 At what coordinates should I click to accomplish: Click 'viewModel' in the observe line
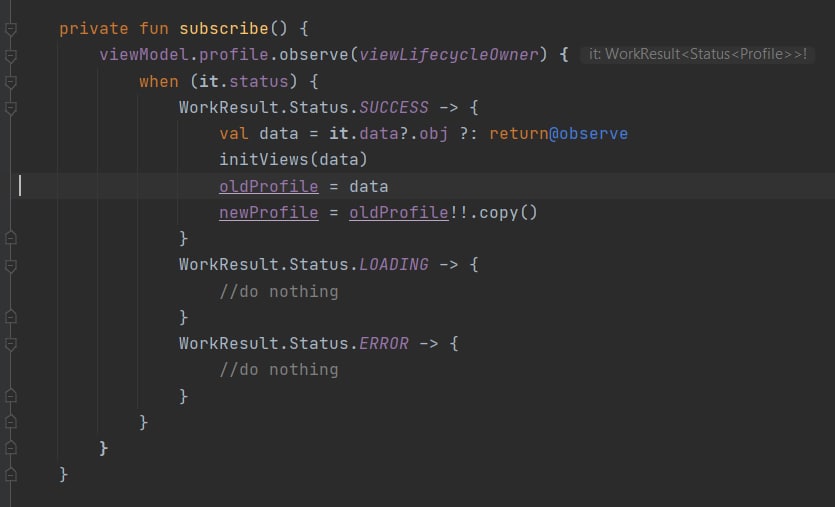pyautogui.click(x=144, y=54)
